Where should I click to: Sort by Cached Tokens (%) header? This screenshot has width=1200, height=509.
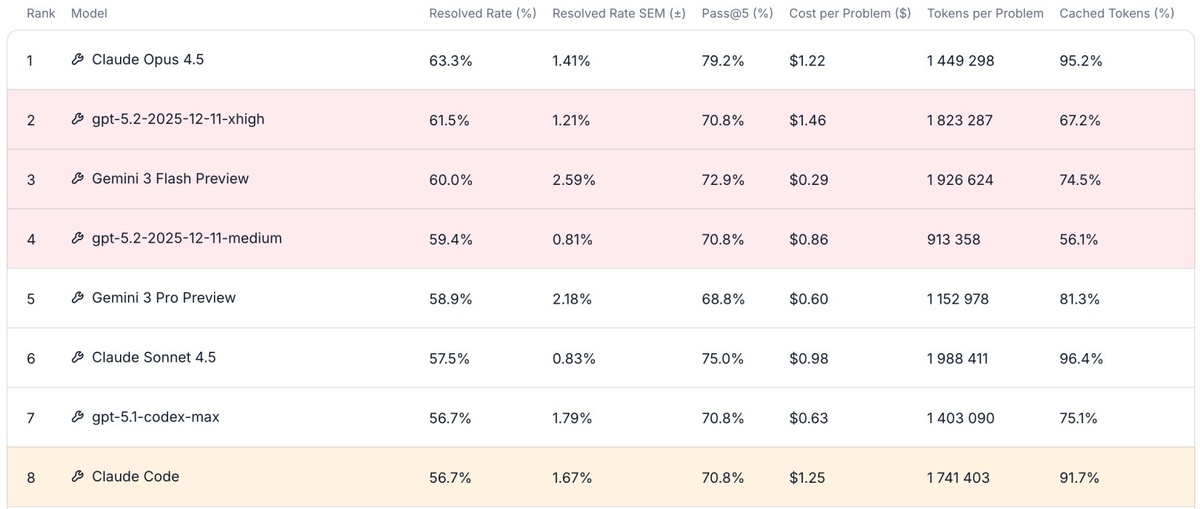coord(1116,14)
